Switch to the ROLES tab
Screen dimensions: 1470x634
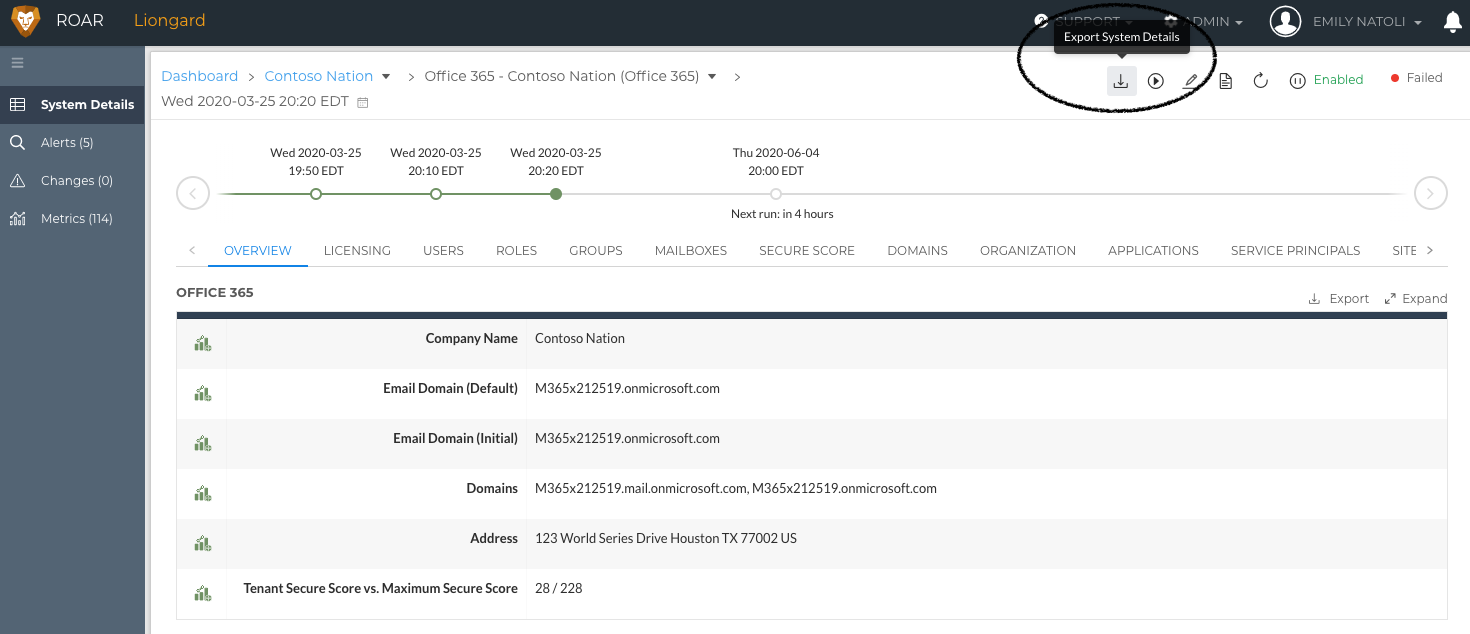[516, 251]
